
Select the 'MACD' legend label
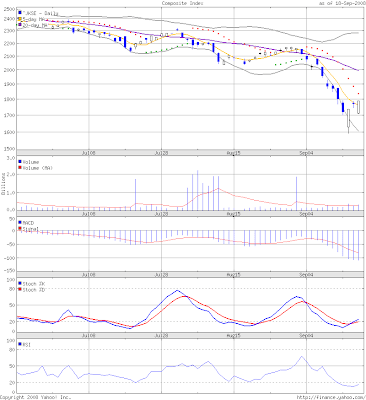coord(28,223)
